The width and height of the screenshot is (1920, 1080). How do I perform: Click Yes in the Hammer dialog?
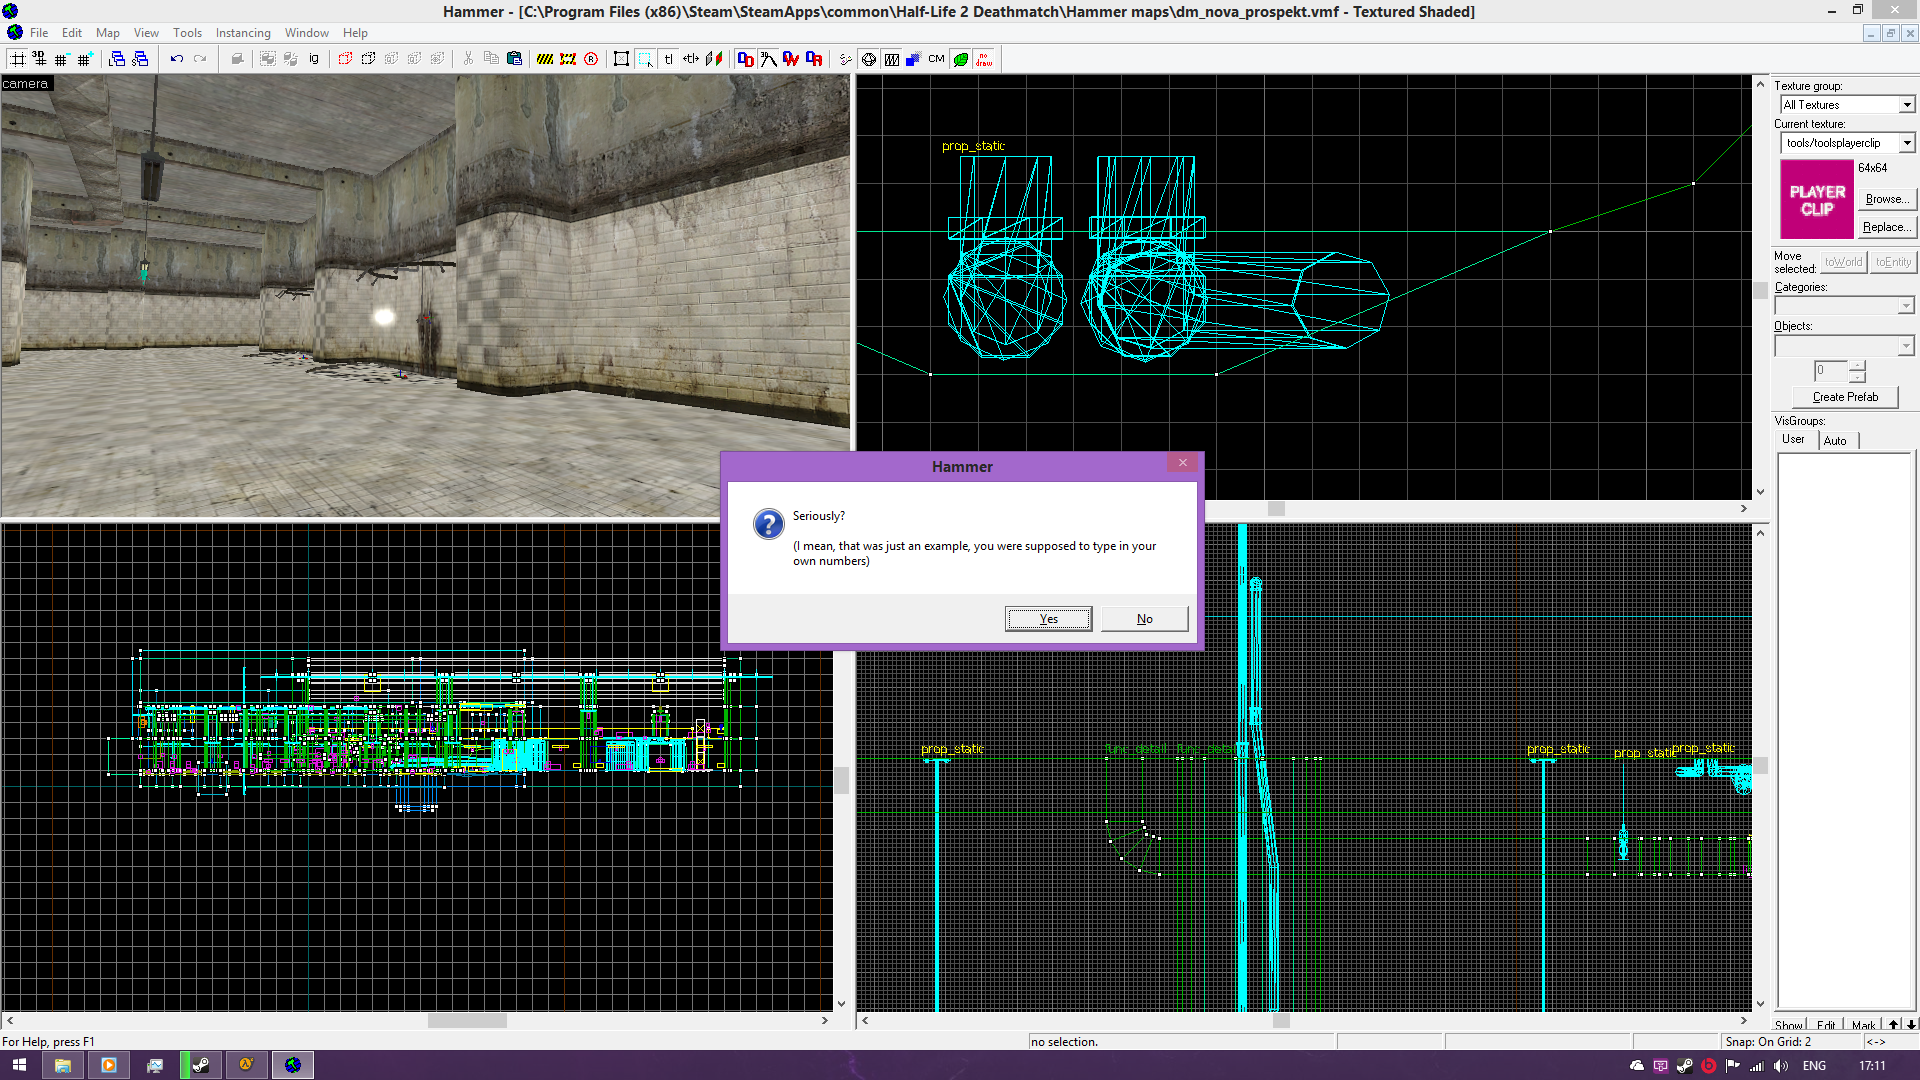pos(1047,619)
